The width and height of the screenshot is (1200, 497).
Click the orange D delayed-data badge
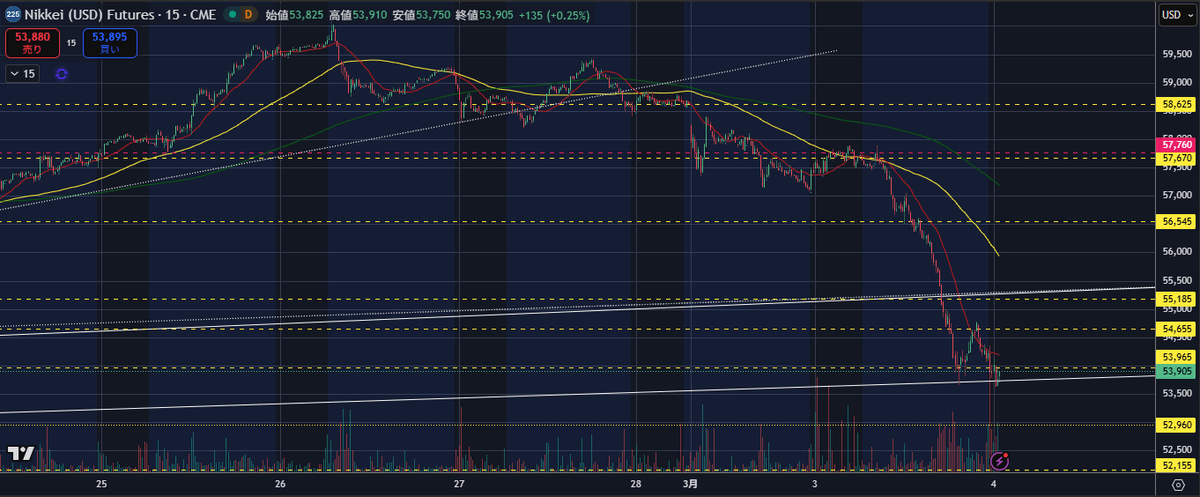pos(249,14)
